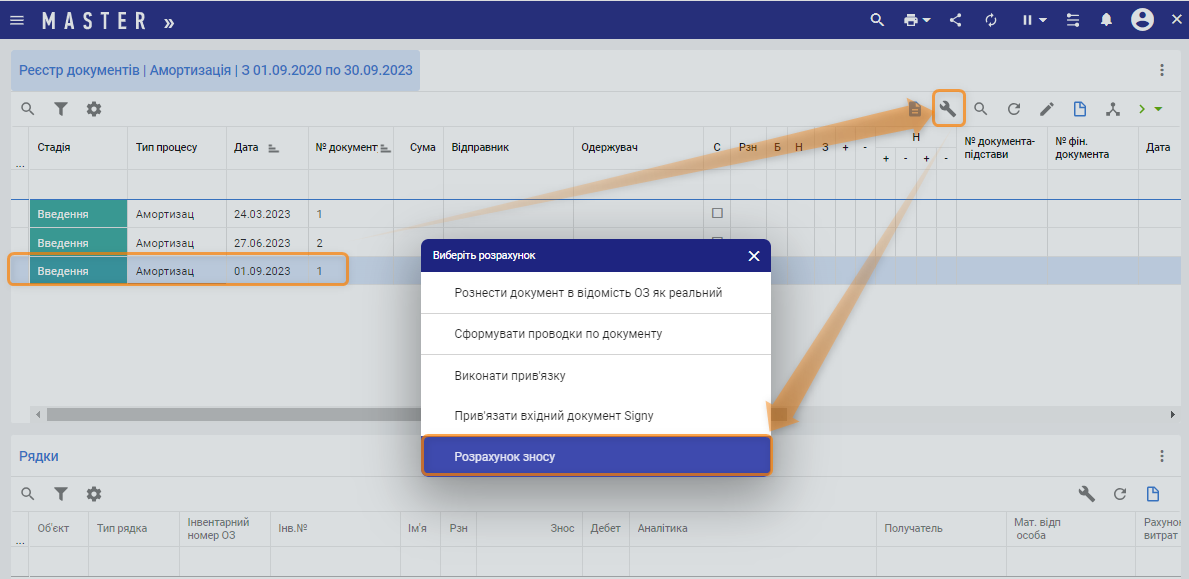This screenshot has height=579, width=1189.
Task: Select 'Розрахунок зносу' menu option
Action: [x=596, y=456]
